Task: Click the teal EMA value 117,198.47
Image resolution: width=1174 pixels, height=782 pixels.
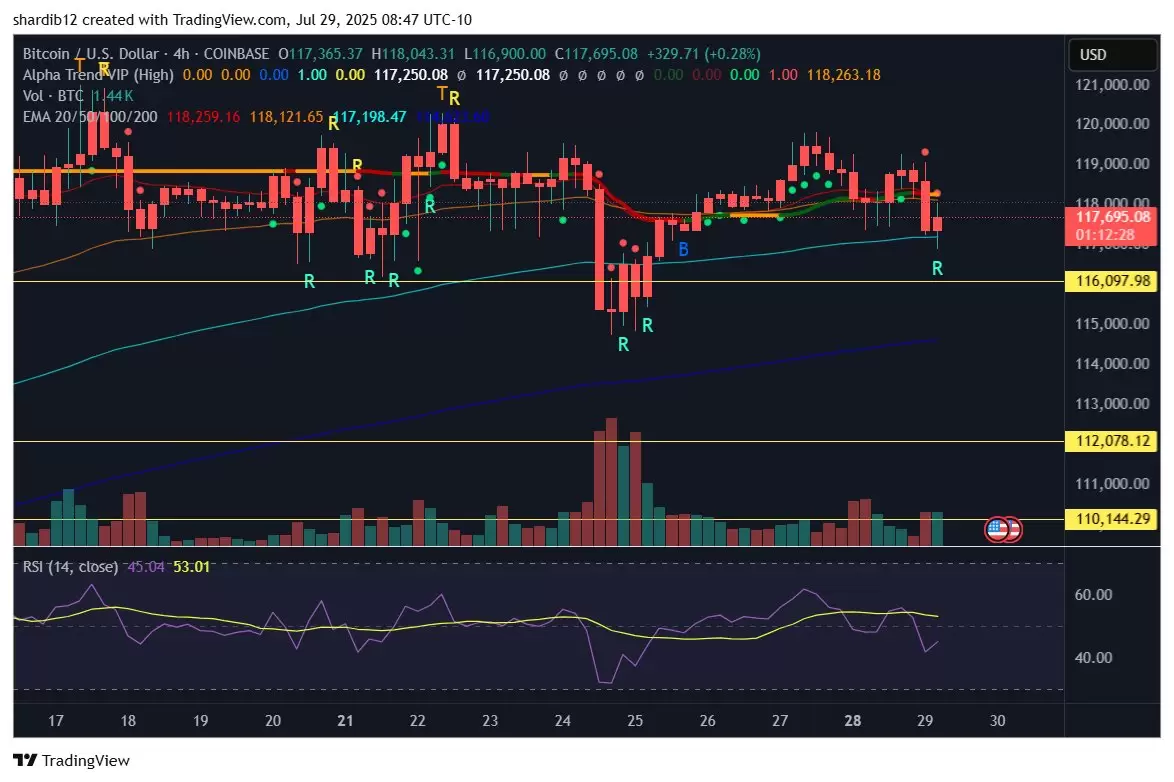Action: point(370,117)
